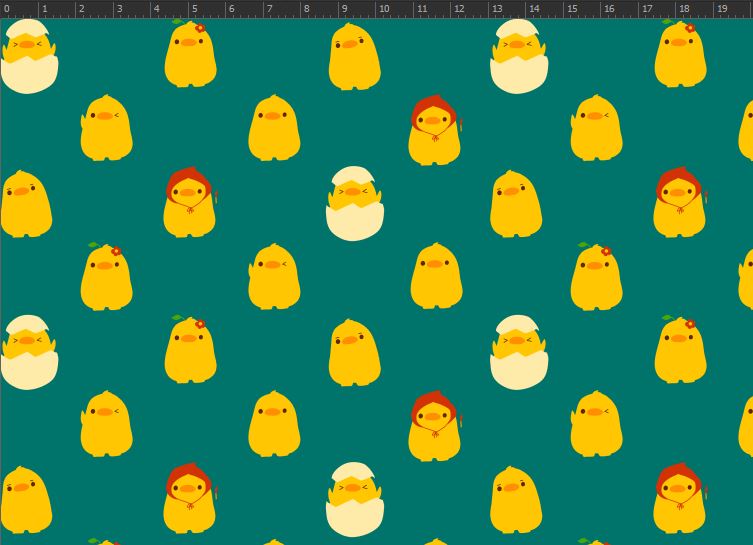Viewport: 753px width, 545px height.
Task: Select ruler label 13
Action: coord(497,9)
